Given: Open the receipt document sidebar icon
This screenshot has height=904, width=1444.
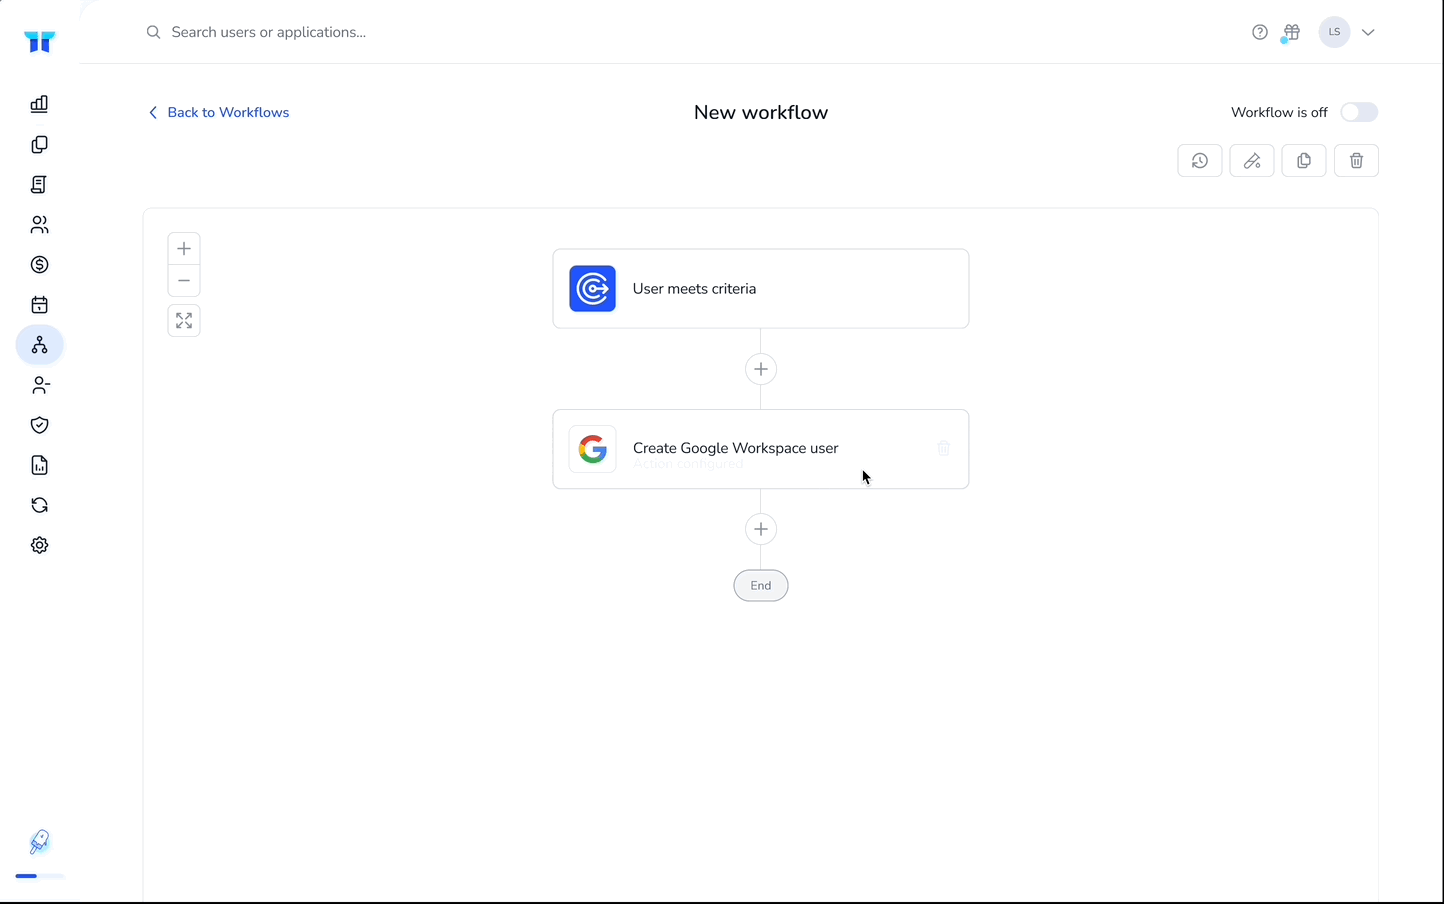Looking at the screenshot, I should (x=40, y=185).
